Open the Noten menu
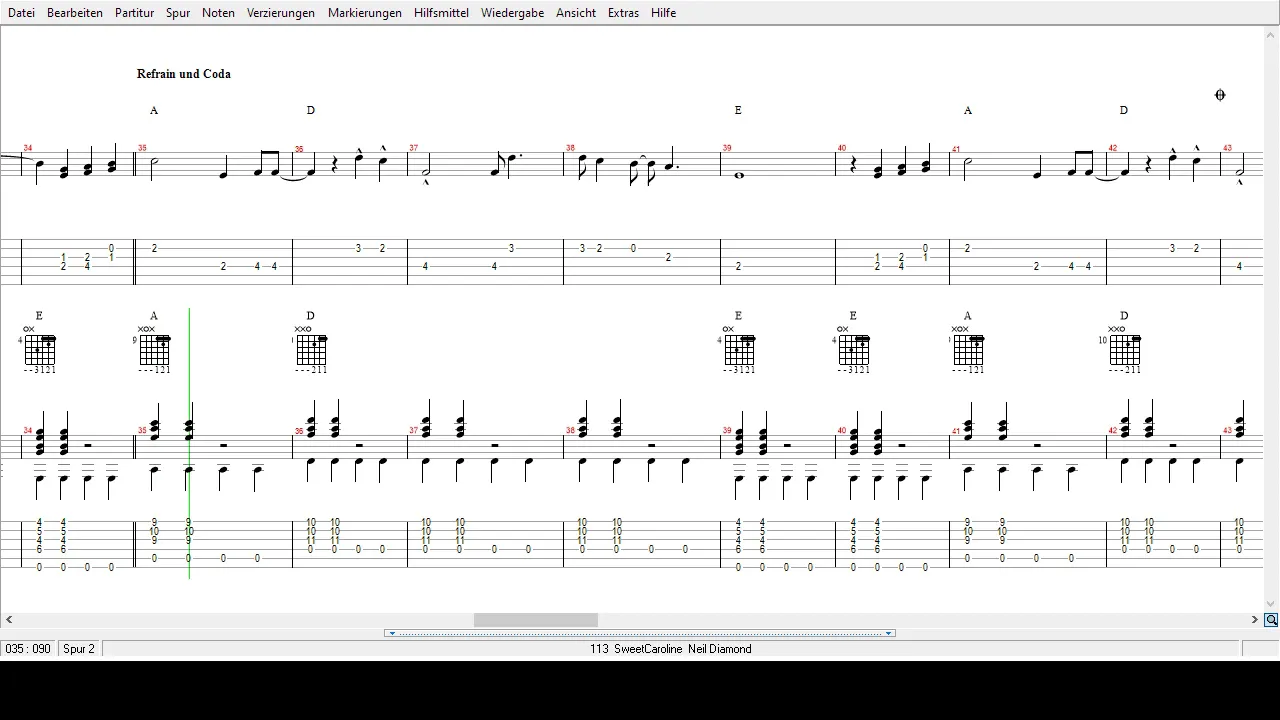Screen dimensions: 1280x720 tap(218, 13)
